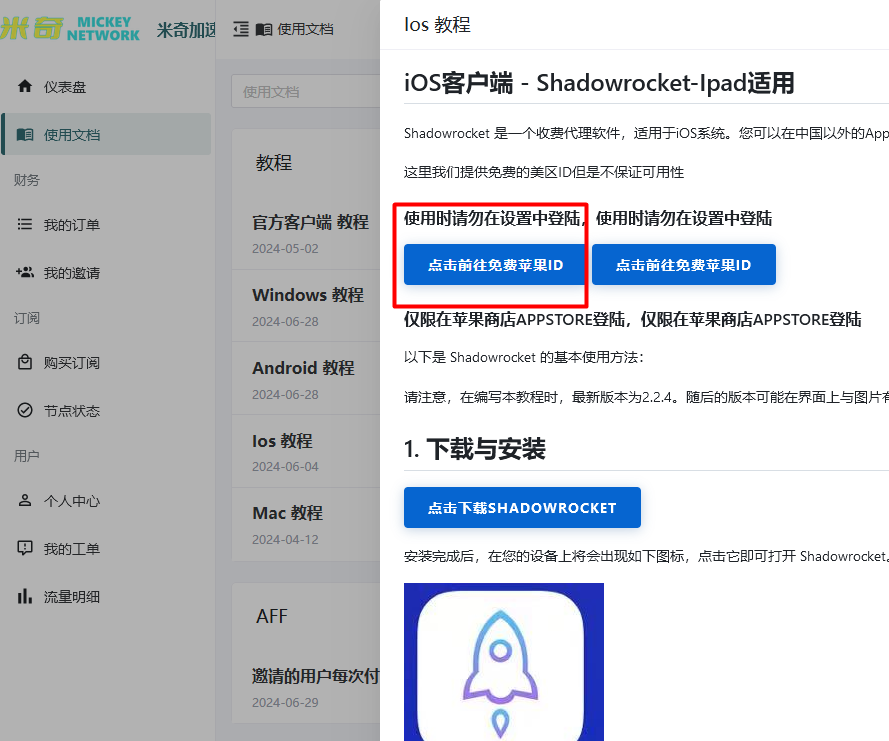Open 节点状态 page

tap(106, 410)
